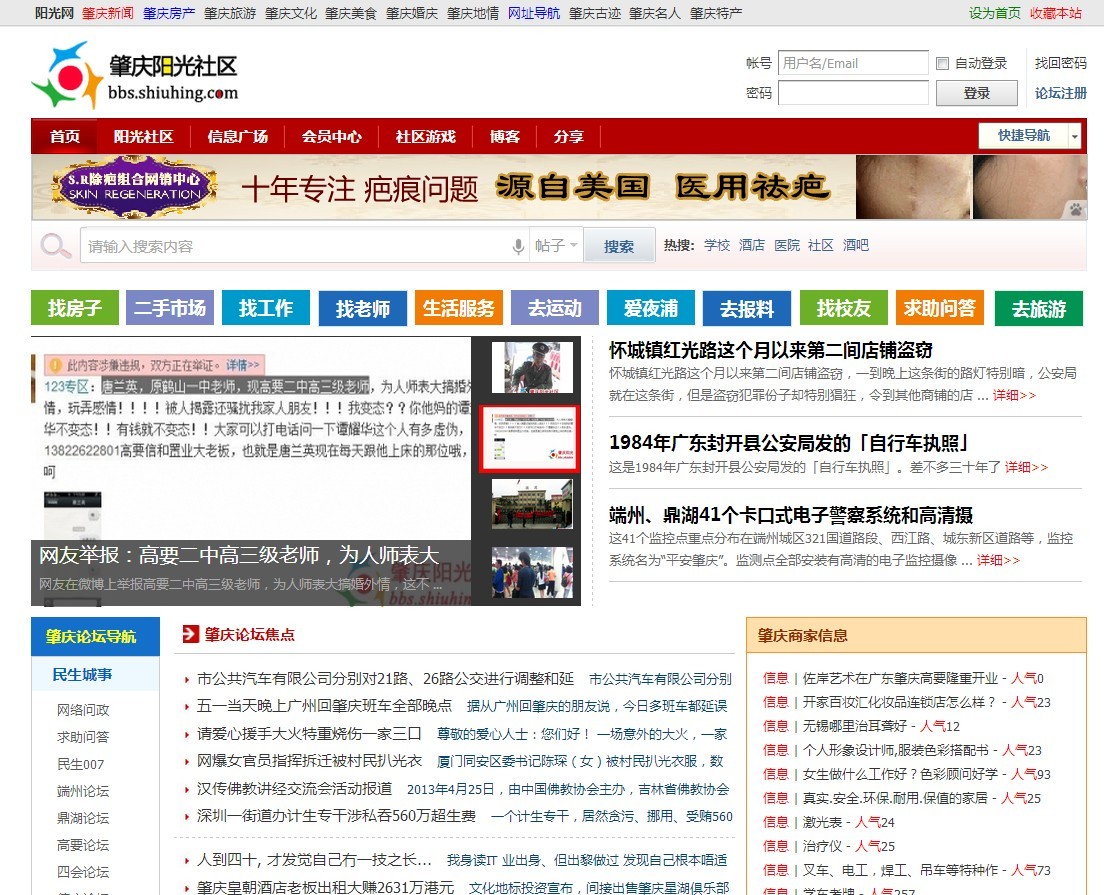Click the 去旅游 green tile

tap(1039, 308)
